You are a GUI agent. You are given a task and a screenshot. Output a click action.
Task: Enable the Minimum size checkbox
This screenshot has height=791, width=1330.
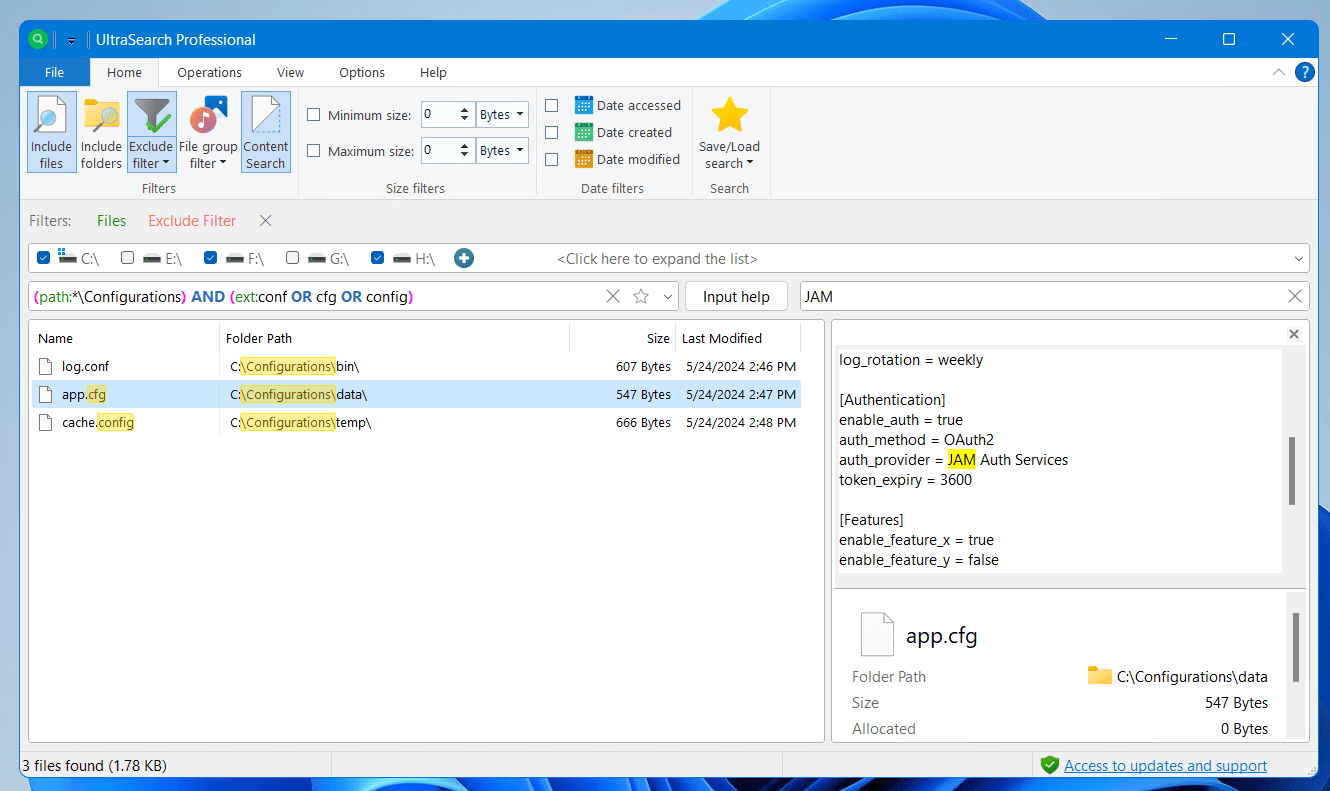point(314,115)
